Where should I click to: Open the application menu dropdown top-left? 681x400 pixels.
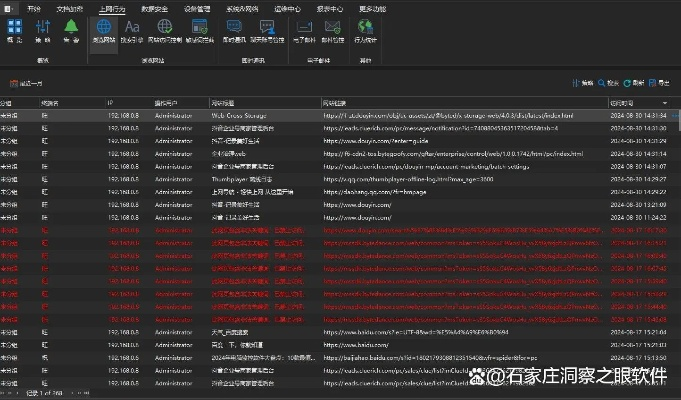(x=9, y=8)
